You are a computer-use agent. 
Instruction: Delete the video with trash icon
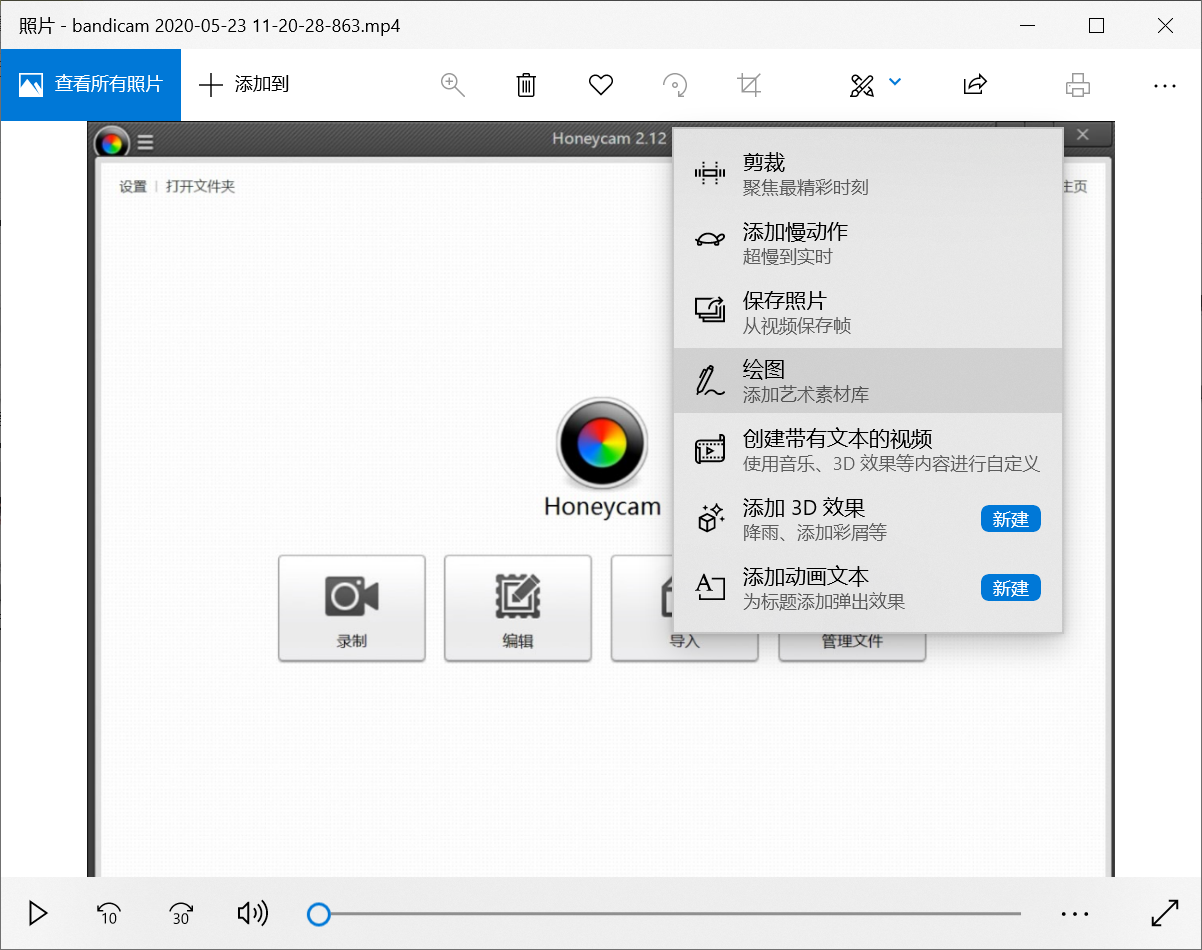click(x=526, y=85)
